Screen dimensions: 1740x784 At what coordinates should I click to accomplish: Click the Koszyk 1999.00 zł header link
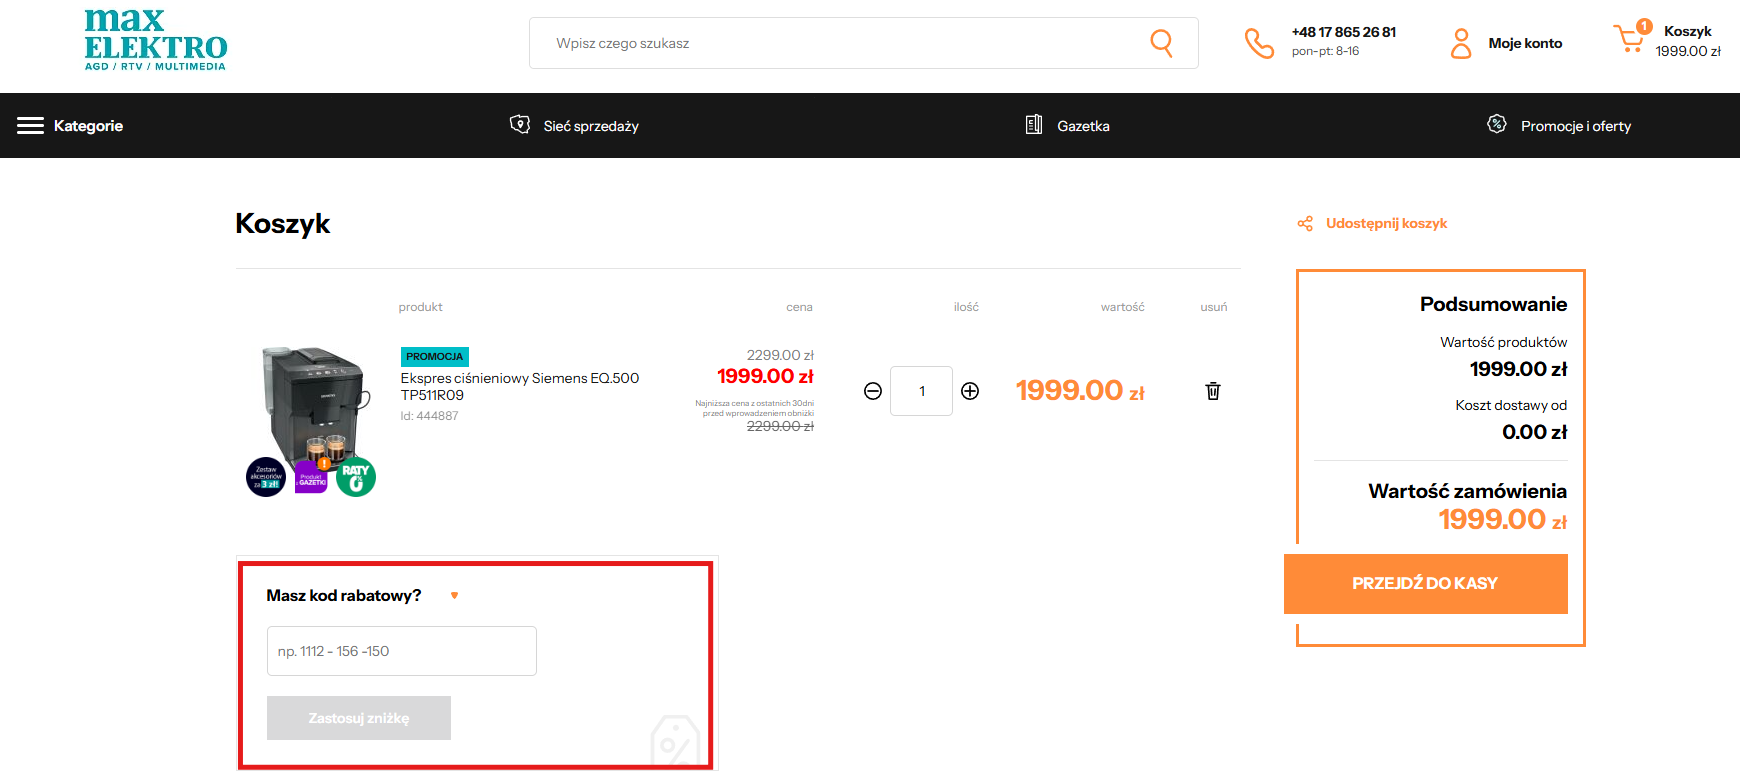coord(1688,41)
